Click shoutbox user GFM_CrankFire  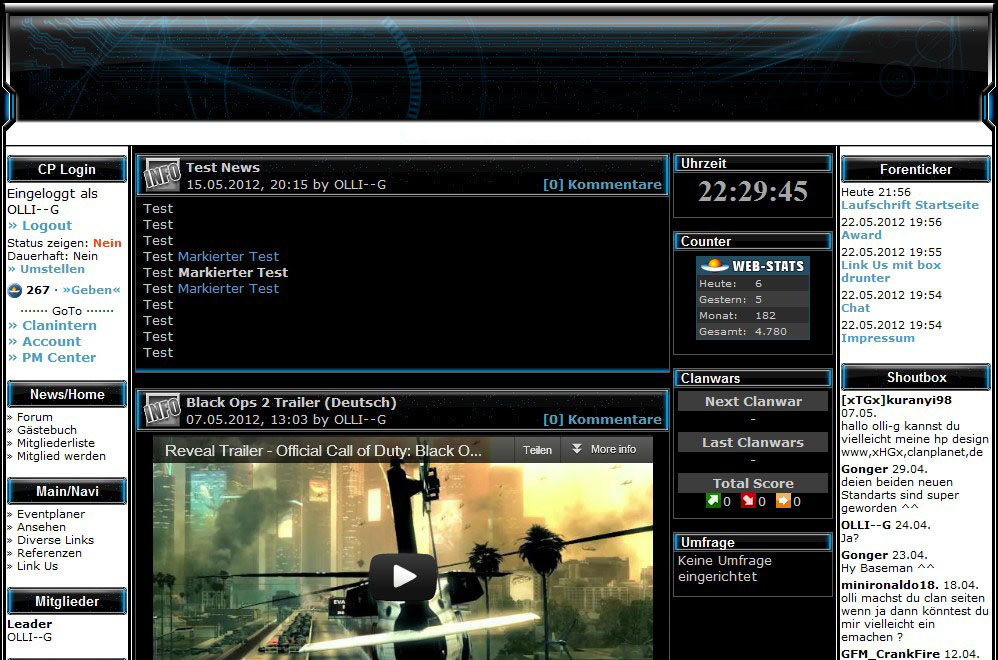pos(890,654)
